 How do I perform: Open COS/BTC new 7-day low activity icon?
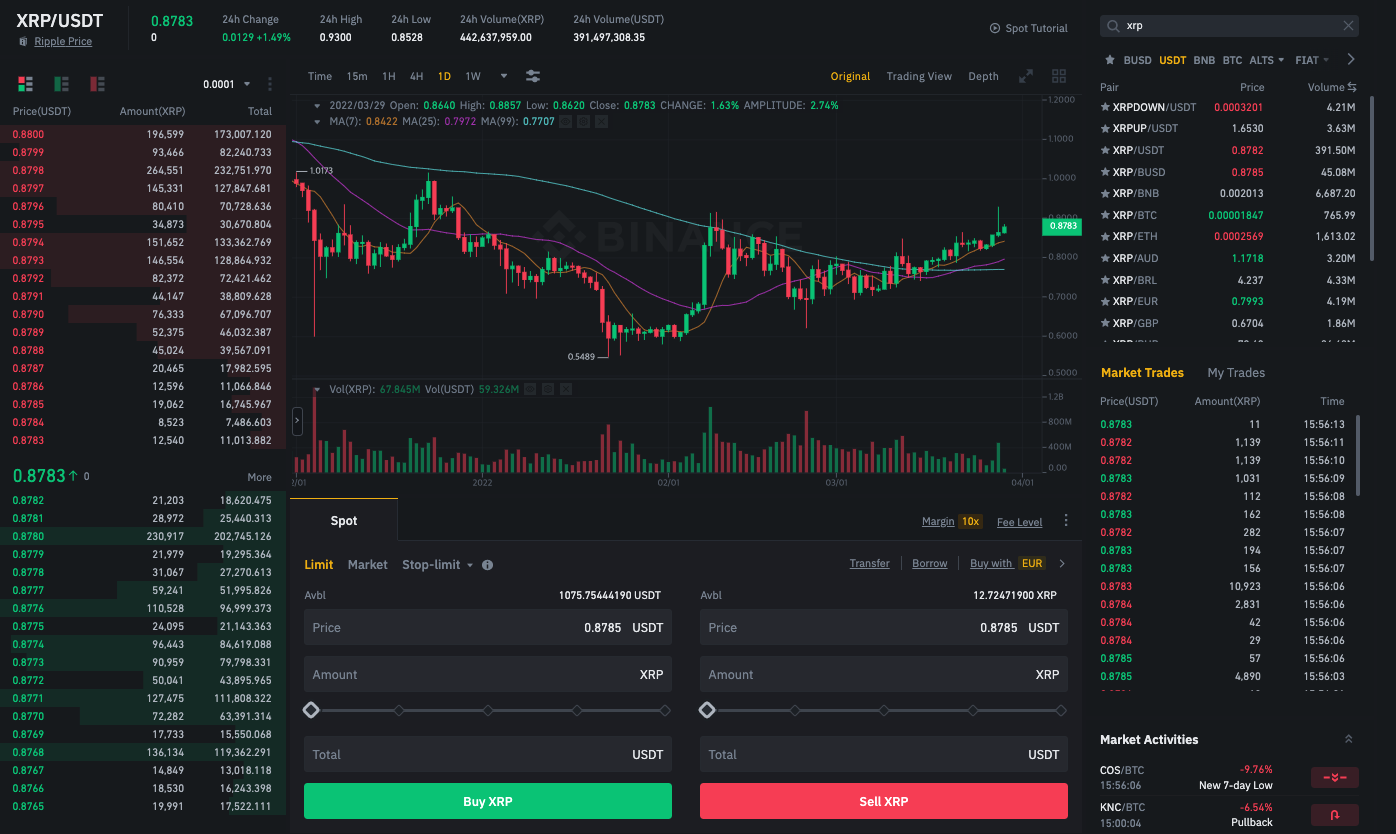pyautogui.click(x=1335, y=777)
